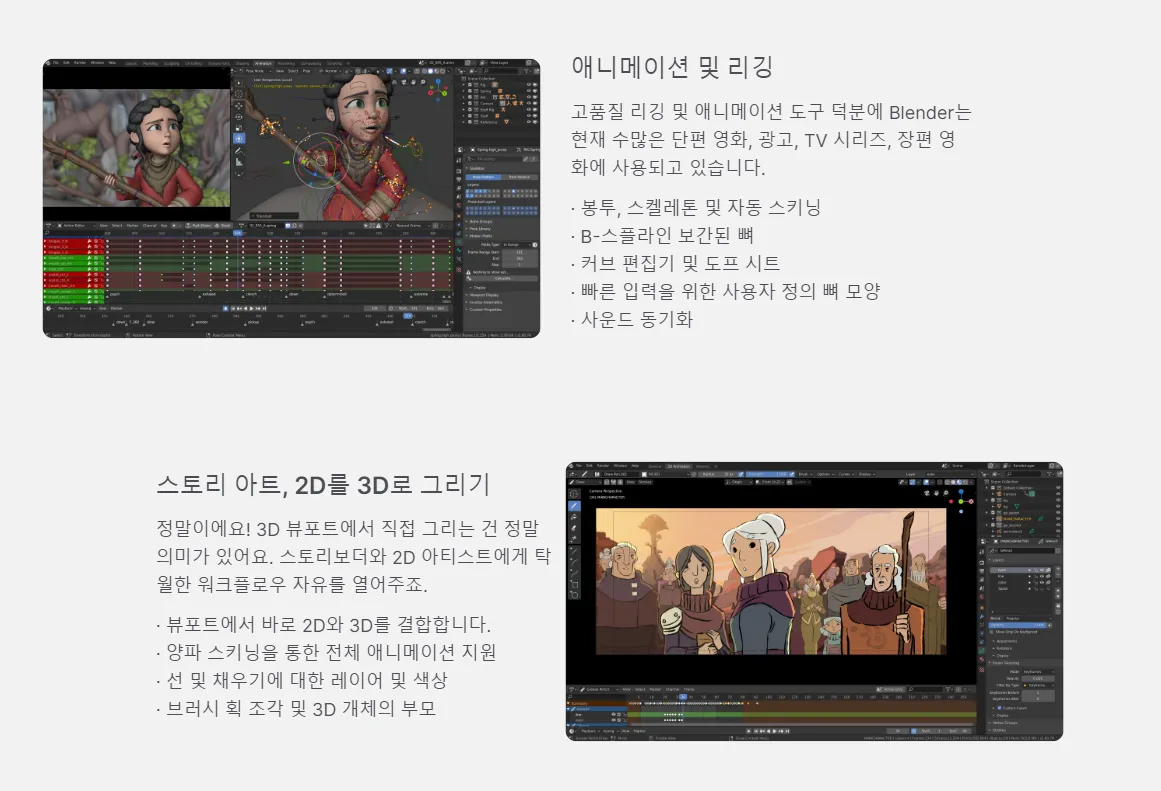This screenshot has height=791, width=1161.
Task: Click the bullet '브러시 획 조각 및 3D 개체의 부모'
Action: [296, 709]
